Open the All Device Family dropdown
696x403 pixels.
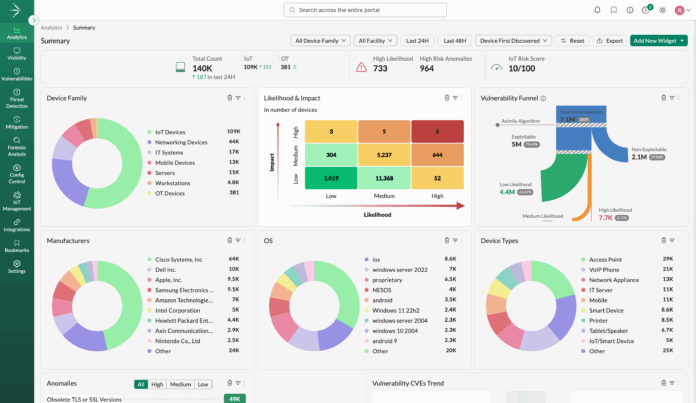[320, 41]
